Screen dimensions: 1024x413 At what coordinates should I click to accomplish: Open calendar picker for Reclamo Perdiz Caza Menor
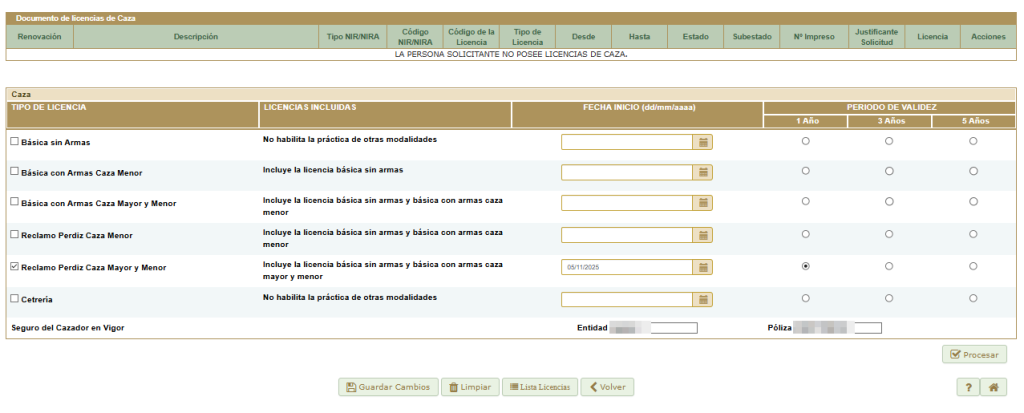coord(703,235)
